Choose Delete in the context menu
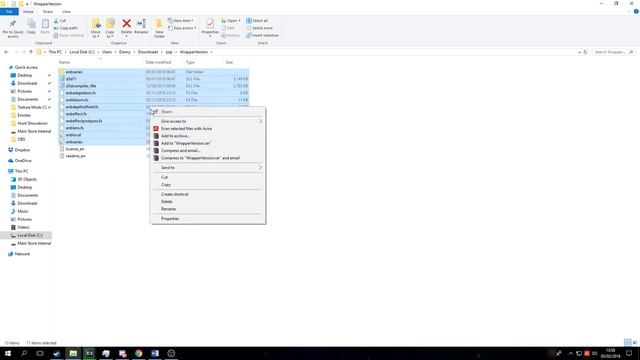 207,202
